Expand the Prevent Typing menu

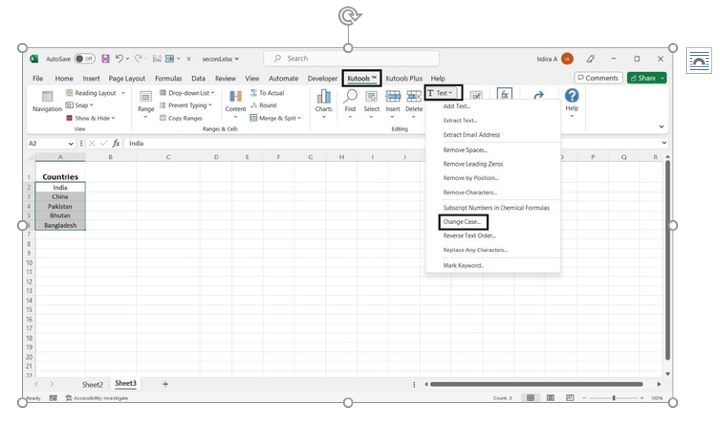pyautogui.click(x=210, y=105)
